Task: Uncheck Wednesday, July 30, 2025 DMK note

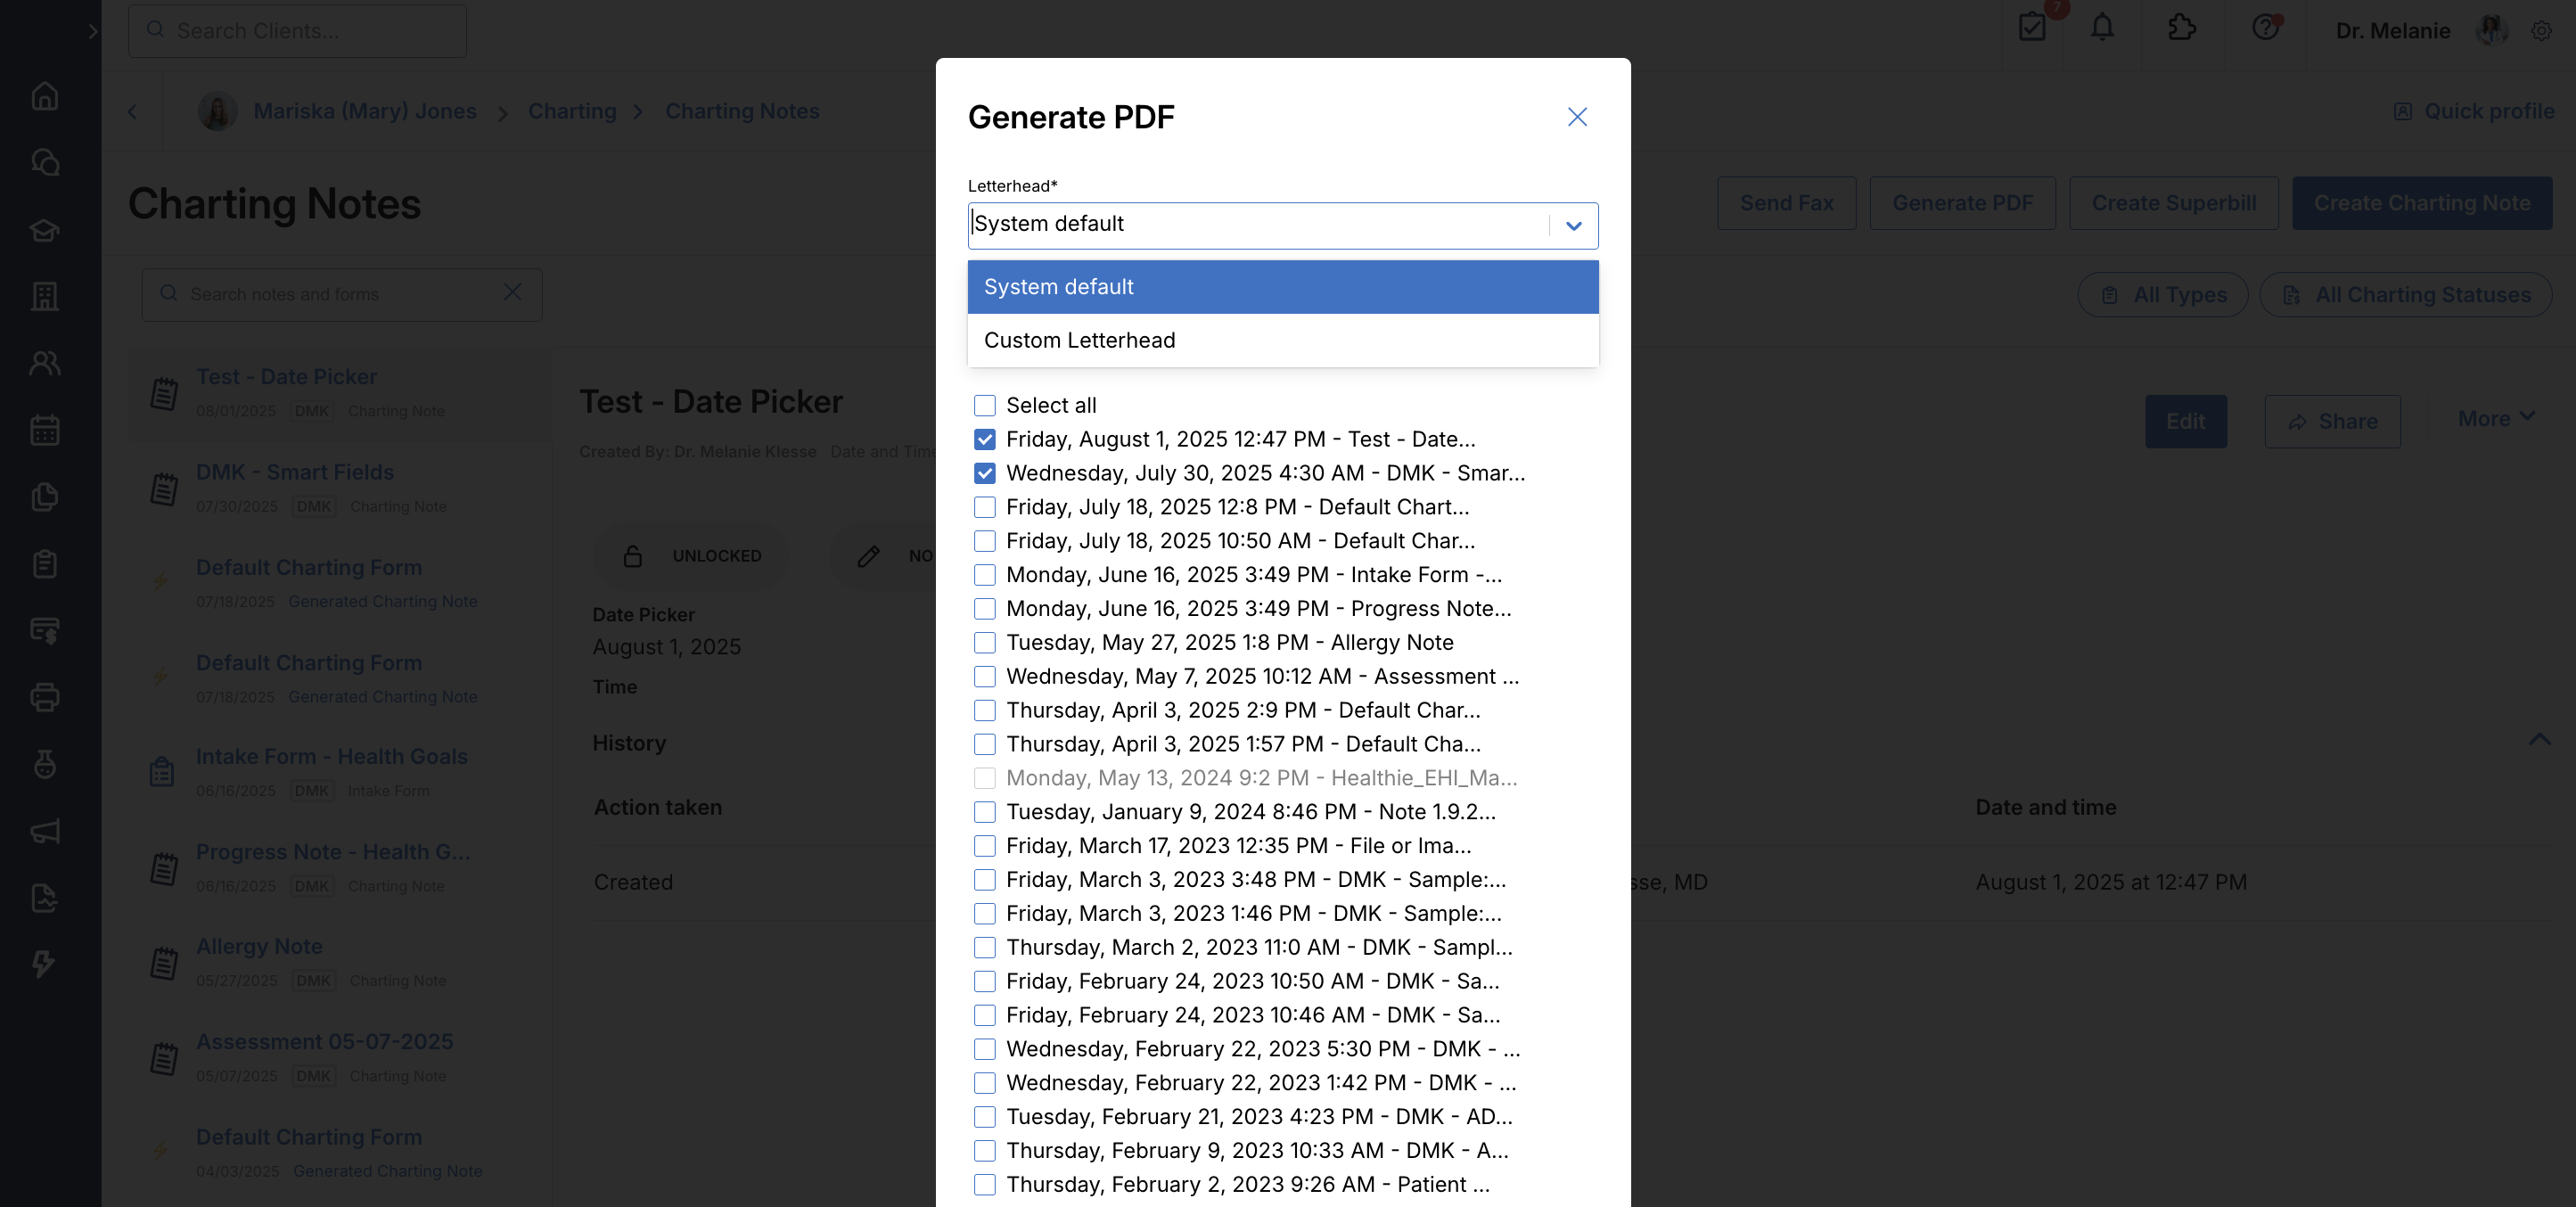Action: (x=984, y=473)
